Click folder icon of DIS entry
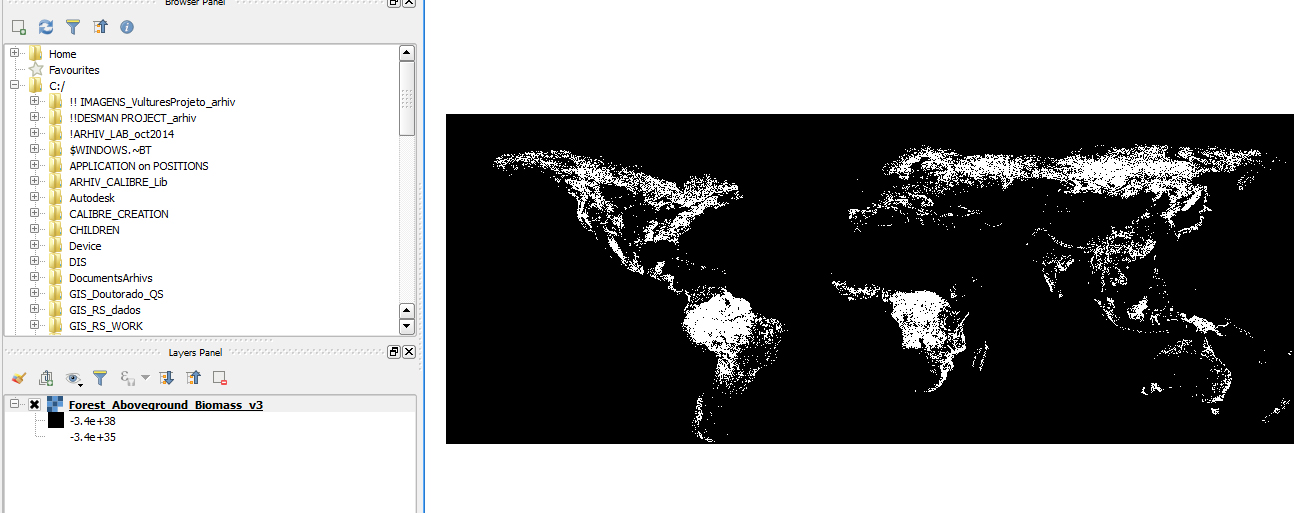The width and height of the screenshot is (1295, 513). [55, 262]
